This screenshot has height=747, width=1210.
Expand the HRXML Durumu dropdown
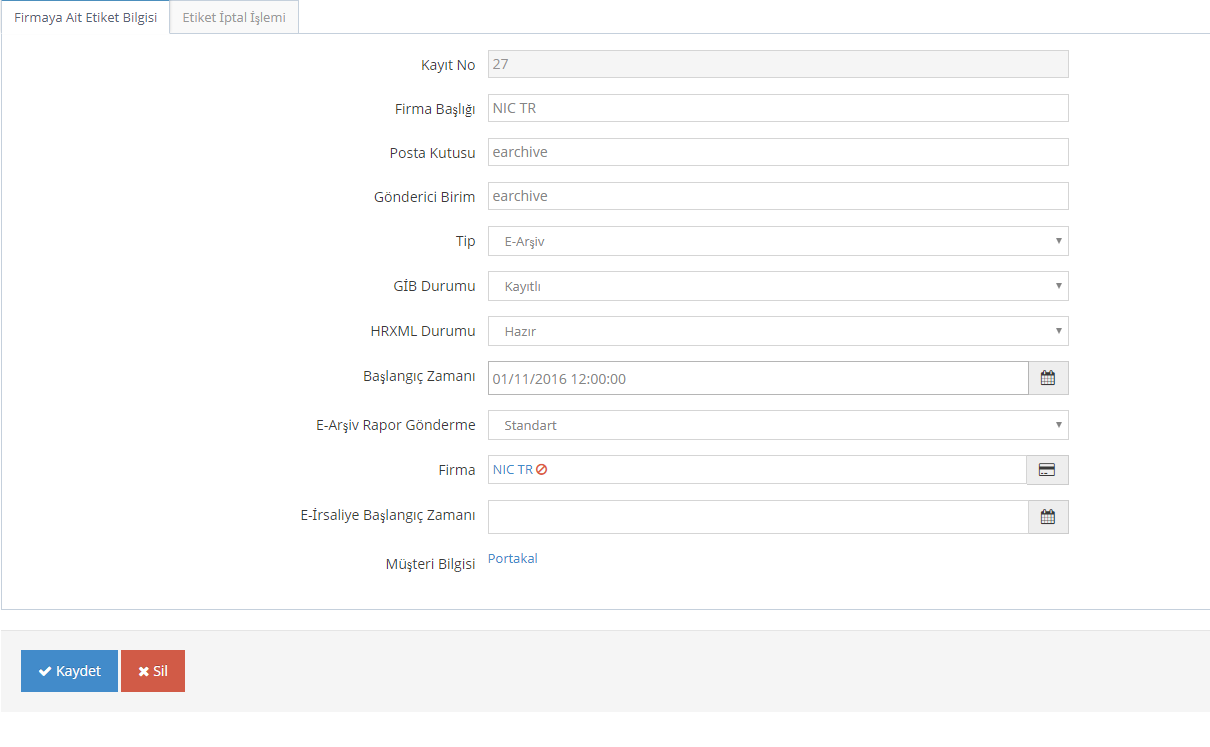(777, 331)
